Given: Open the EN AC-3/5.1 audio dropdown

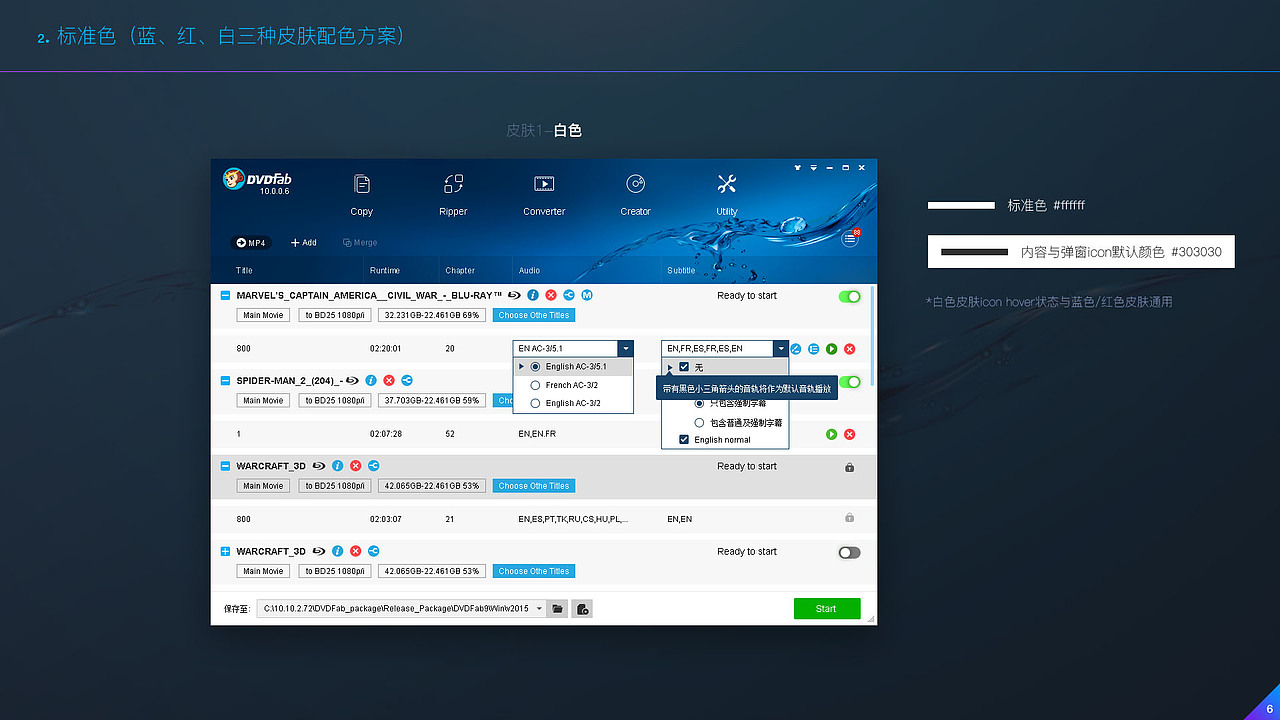Looking at the screenshot, I should (x=625, y=348).
